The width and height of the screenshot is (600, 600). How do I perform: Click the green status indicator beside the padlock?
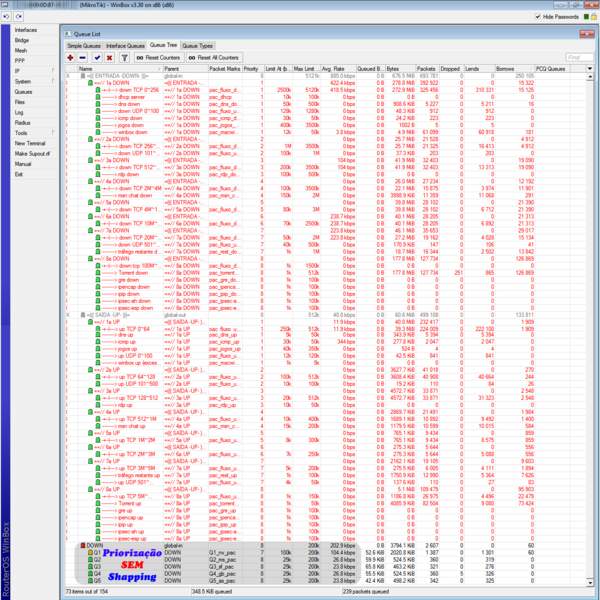point(586,17)
